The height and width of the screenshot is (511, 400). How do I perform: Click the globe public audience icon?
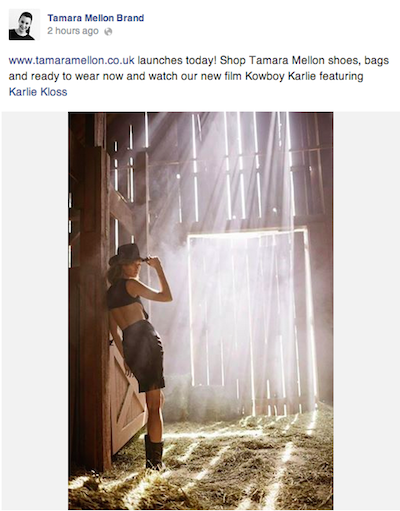coord(108,32)
